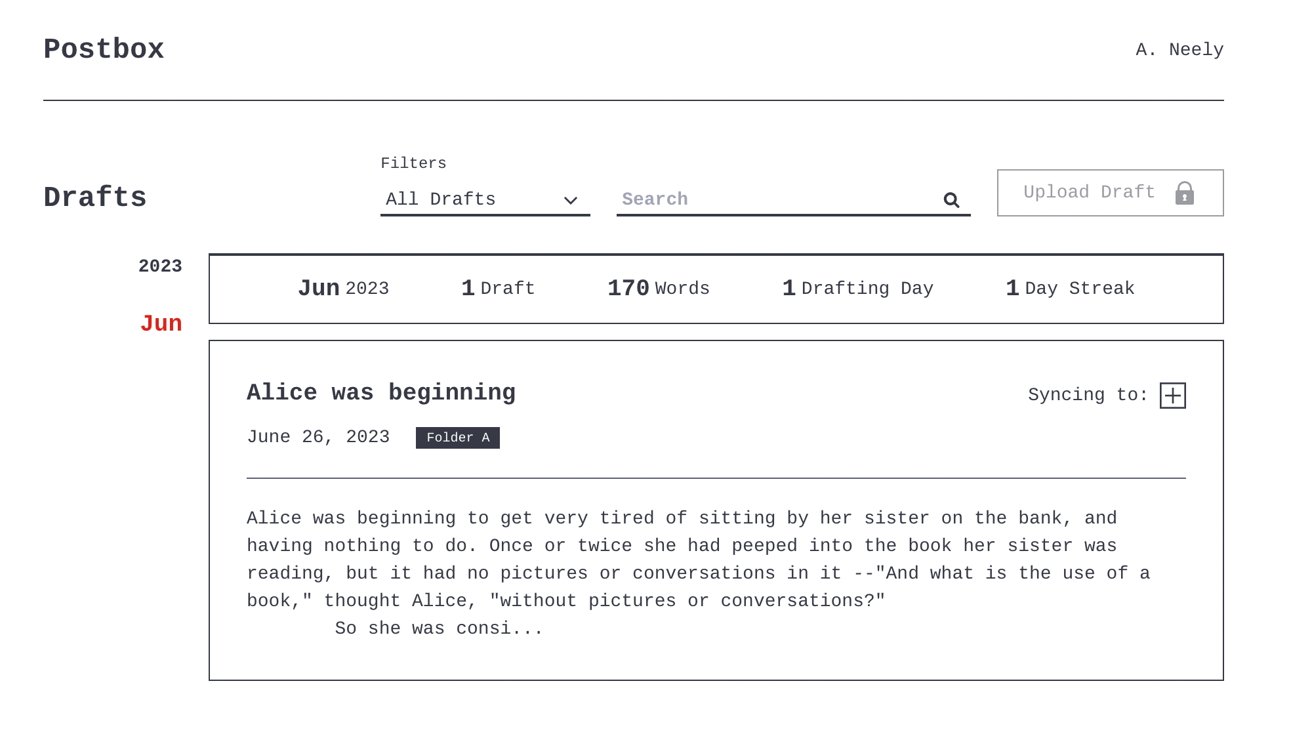Select the Jun month timeline marker
This screenshot has height=738, width=1312.
[x=161, y=323]
